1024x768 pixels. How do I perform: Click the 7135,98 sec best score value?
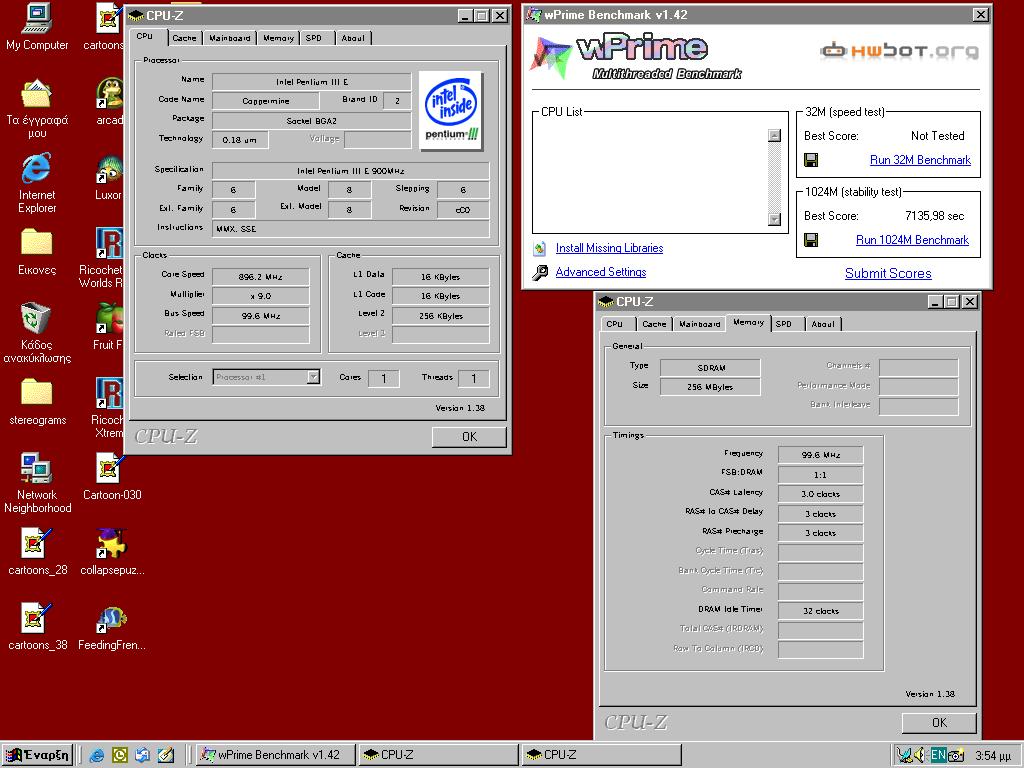pyautogui.click(x=935, y=216)
